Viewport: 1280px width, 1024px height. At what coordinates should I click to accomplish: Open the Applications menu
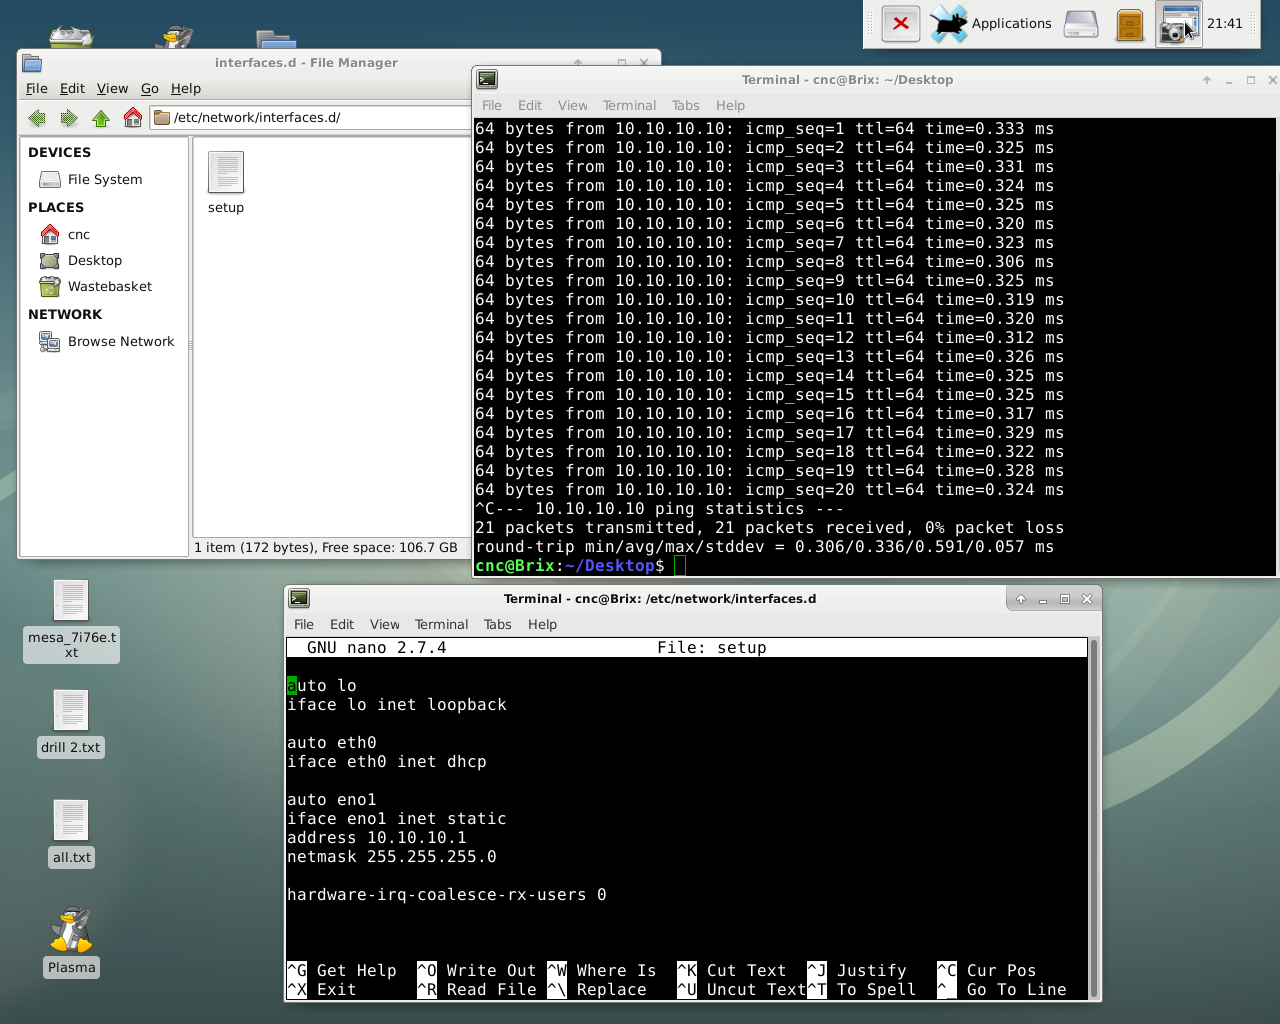pos(1010,23)
